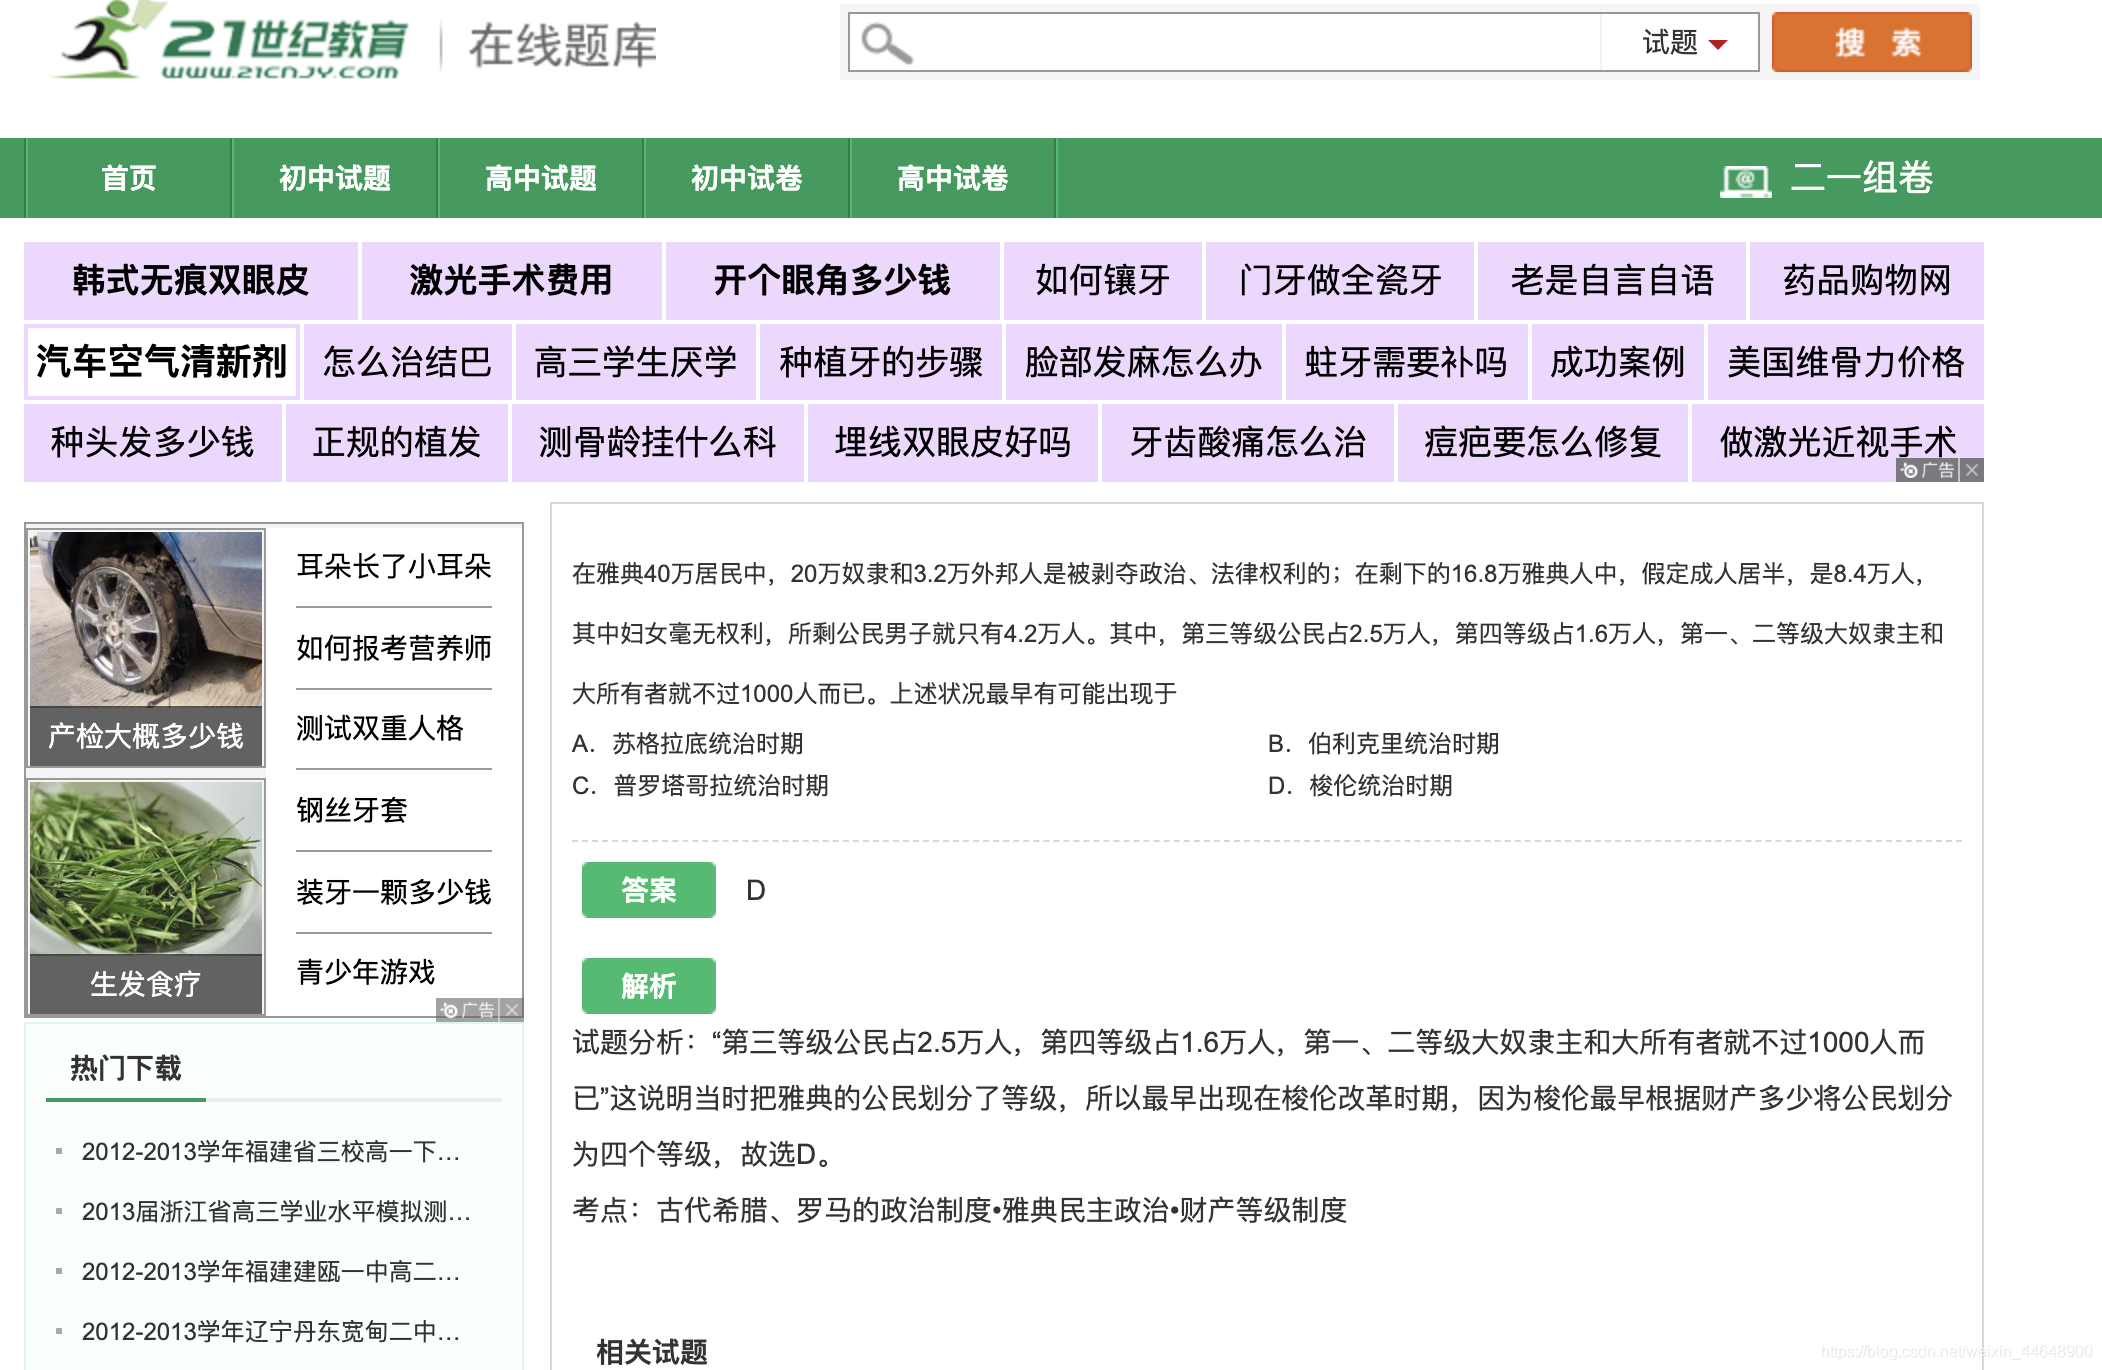Click ad link 美国维骨力价格
Image resolution: width=2102 pixels, height=1370 pixels.
click(1846, 362)
